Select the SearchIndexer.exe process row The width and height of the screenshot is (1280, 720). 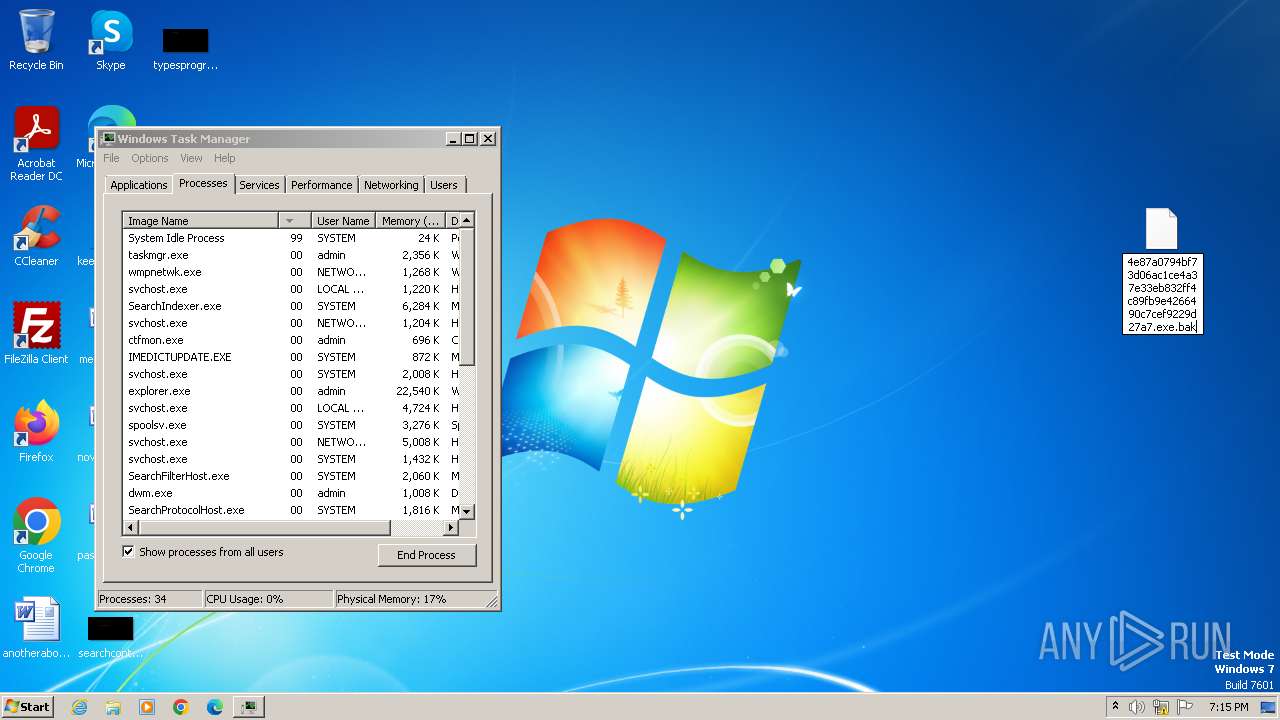click(x=291, y=306)
